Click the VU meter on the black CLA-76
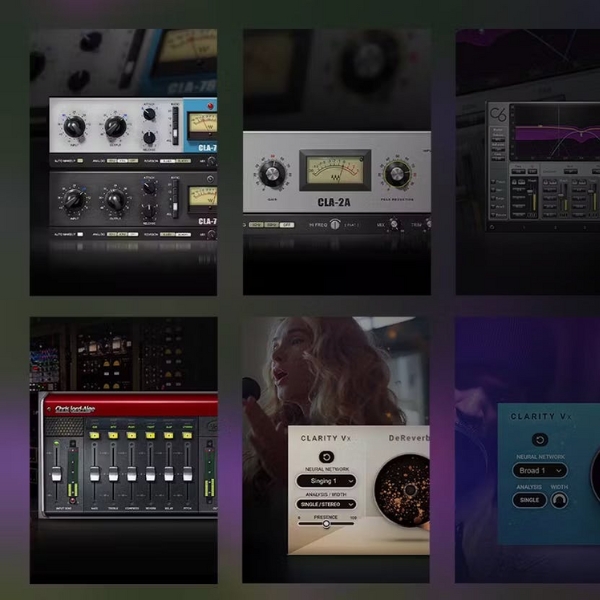Screen dimensions: 600x600 [x=203, y=197]
